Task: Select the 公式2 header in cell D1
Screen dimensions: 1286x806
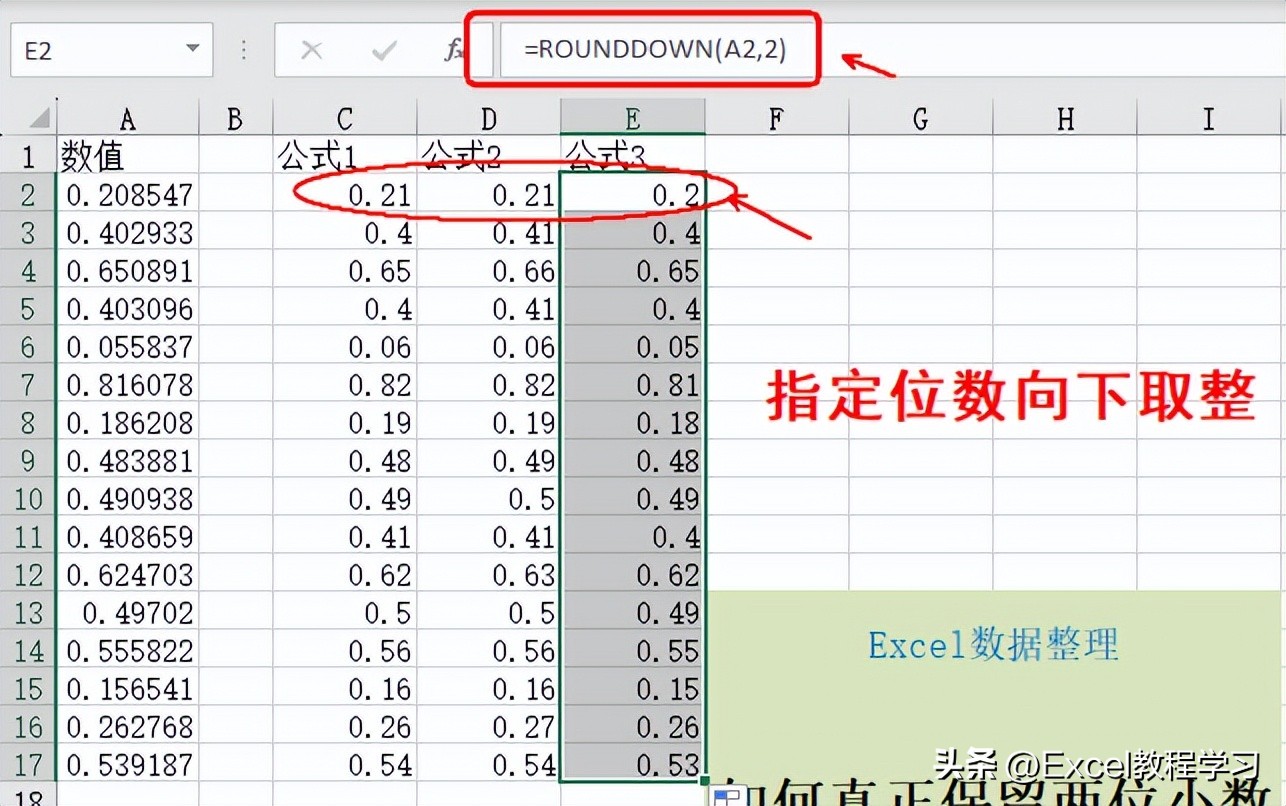Action: tap(488, 156)
